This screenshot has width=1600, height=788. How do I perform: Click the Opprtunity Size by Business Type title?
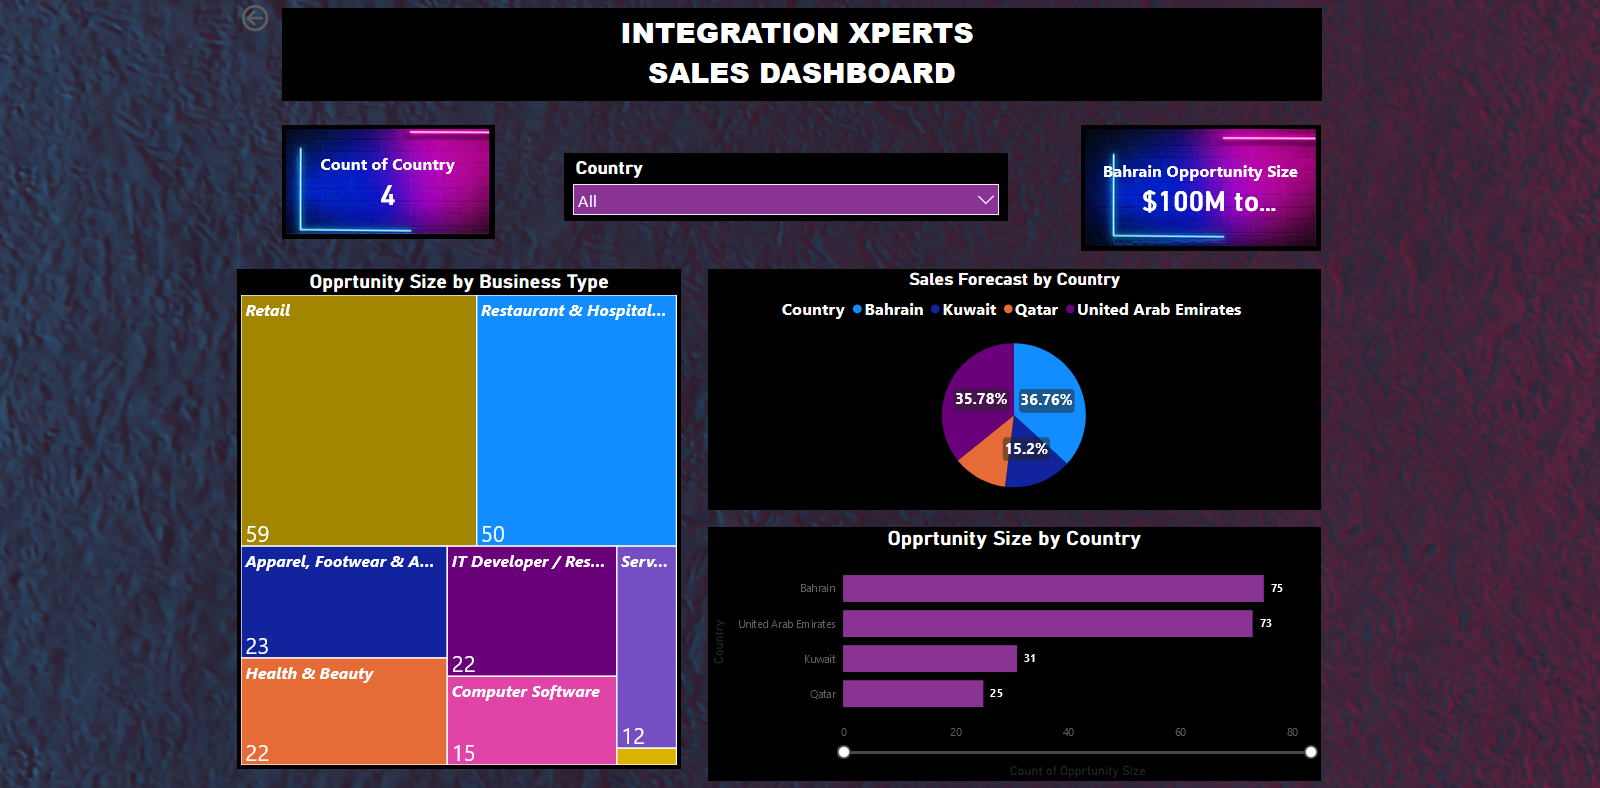[x=459, y=282]
